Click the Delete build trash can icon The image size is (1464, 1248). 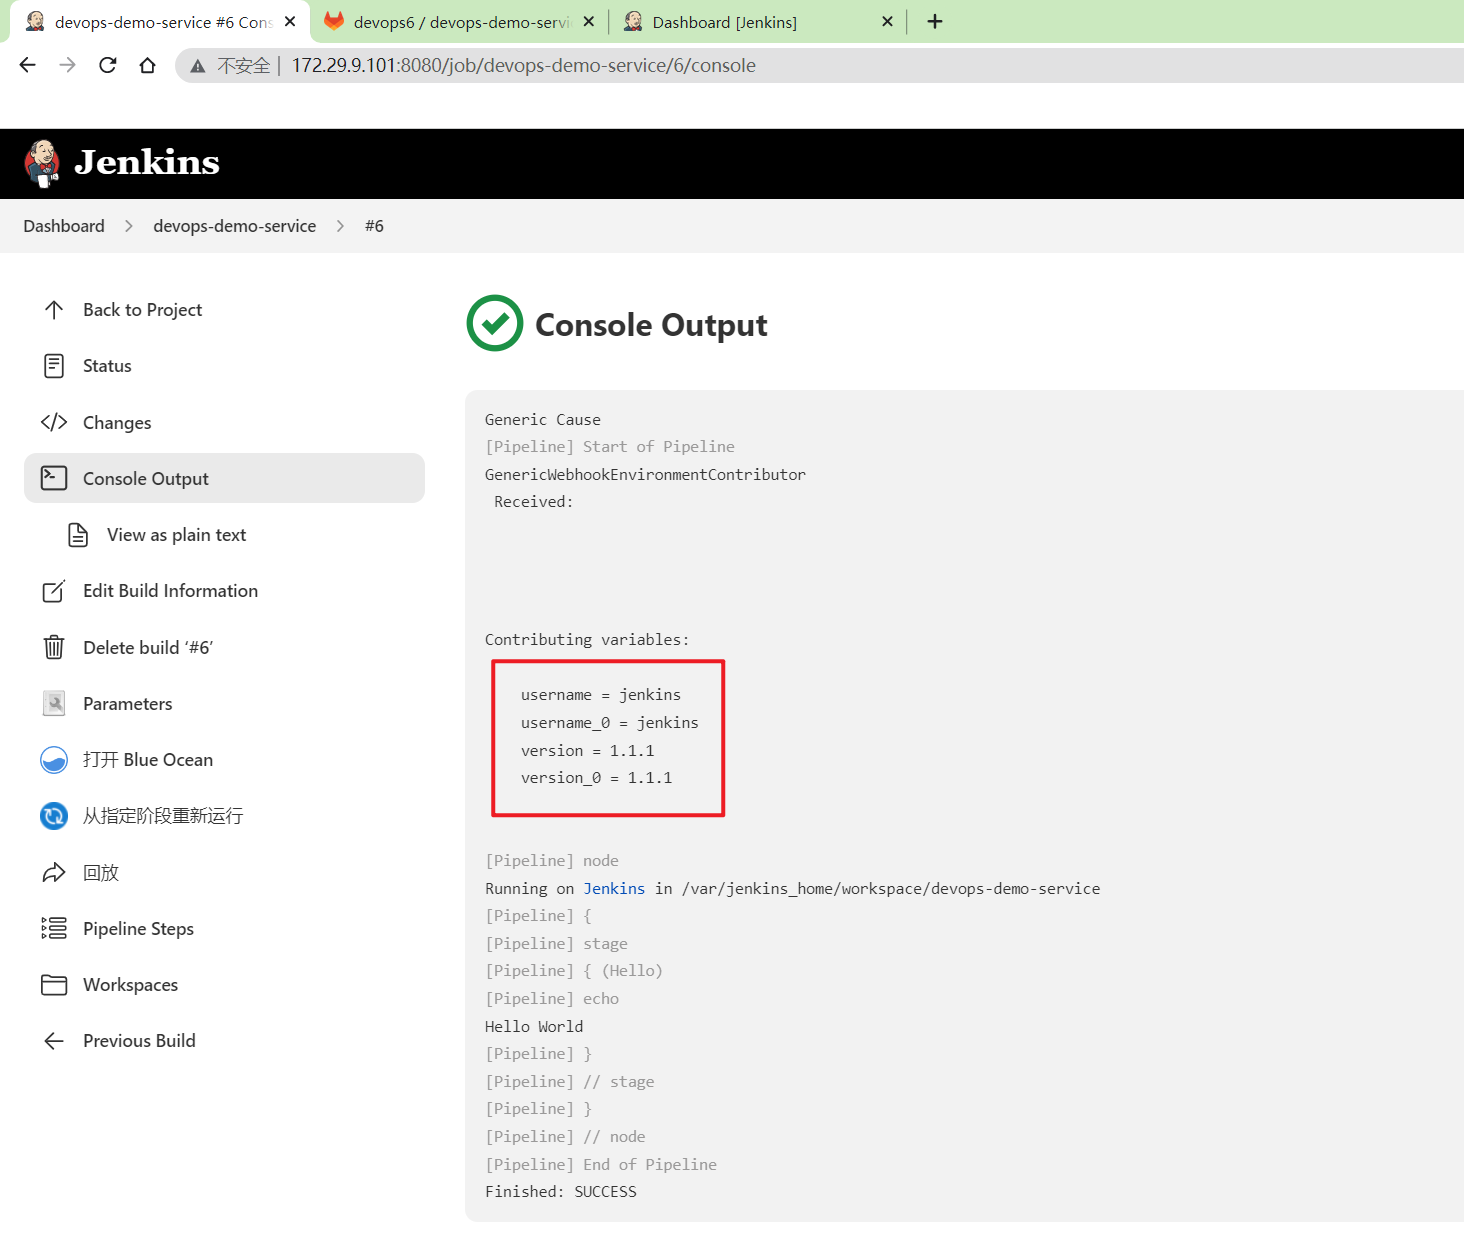point(54,647)
